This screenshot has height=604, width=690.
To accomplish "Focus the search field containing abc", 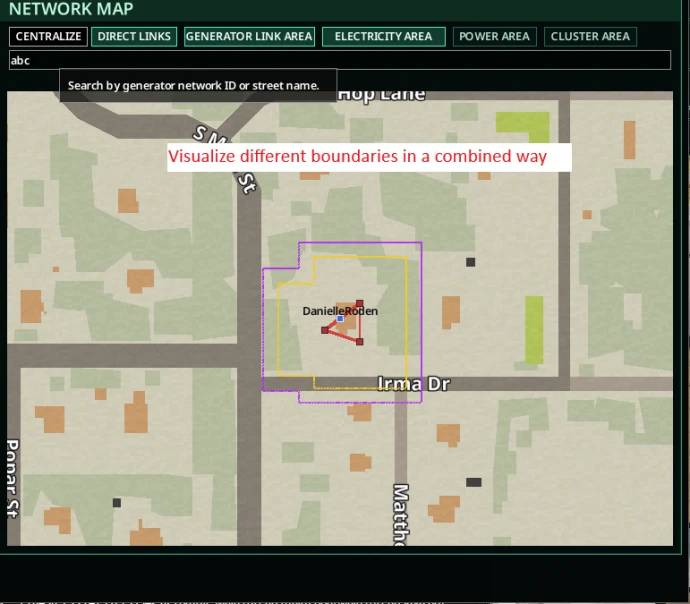I will 338,61.
